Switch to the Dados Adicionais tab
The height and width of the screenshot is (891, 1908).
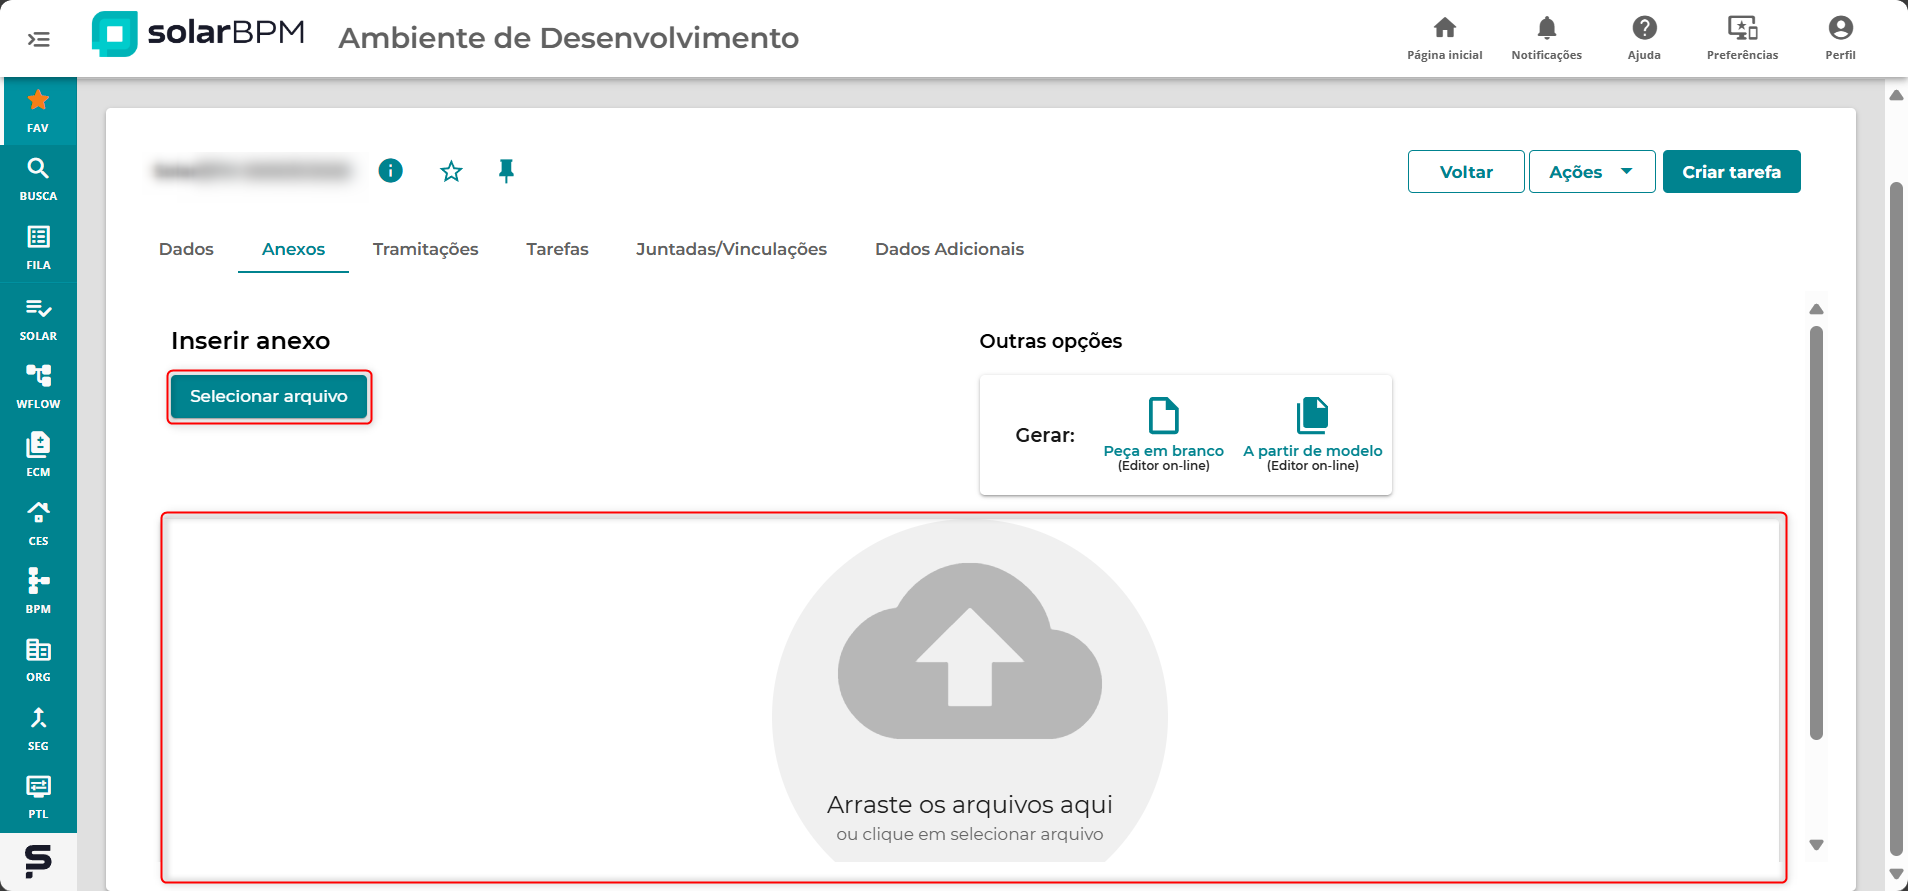pos(949,249)
